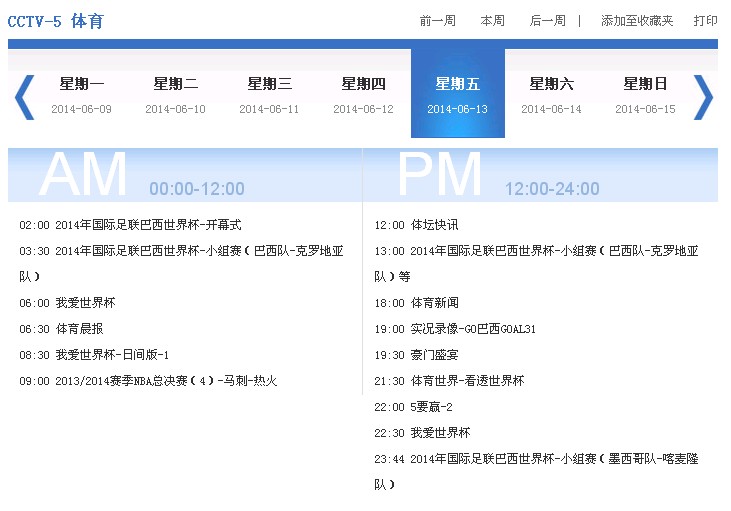Click the 13:00 世界杯小组赛 replay listing
The image size is (731, 511).
click(536, 264)
